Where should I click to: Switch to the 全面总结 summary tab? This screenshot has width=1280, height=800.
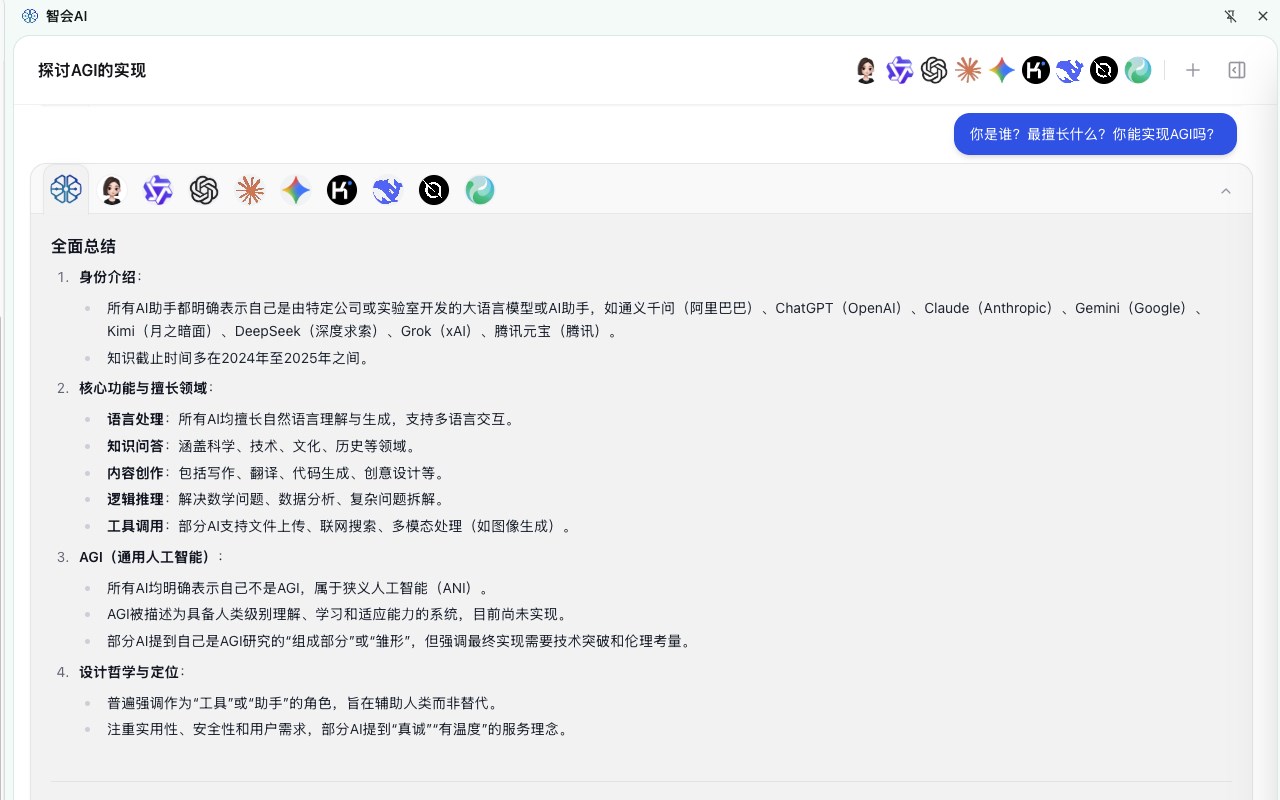[x=66, y=189]
